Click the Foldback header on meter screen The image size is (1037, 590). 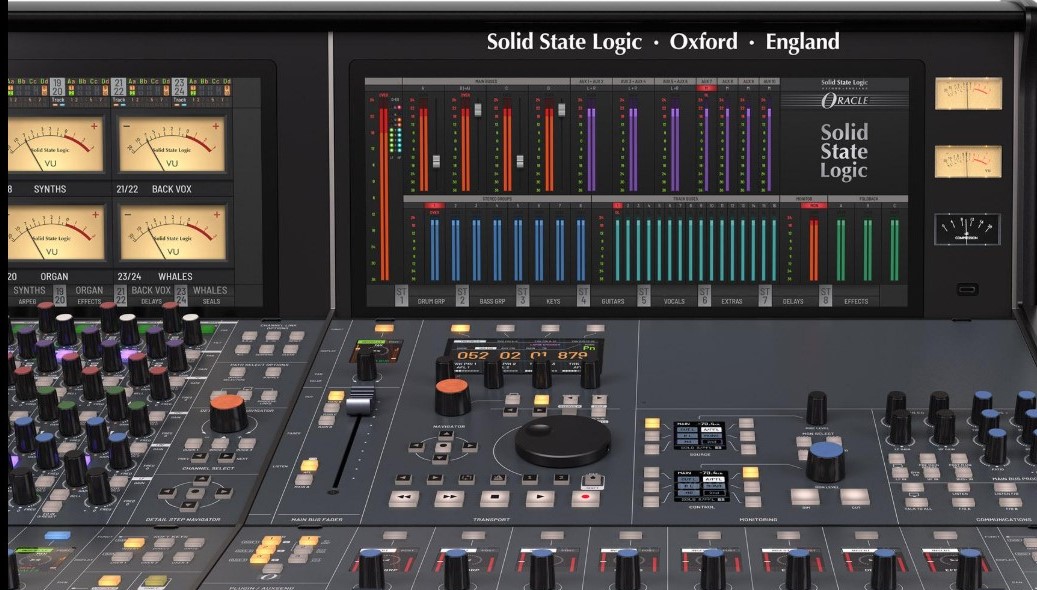pyautogui.click(x=868, y=198)
